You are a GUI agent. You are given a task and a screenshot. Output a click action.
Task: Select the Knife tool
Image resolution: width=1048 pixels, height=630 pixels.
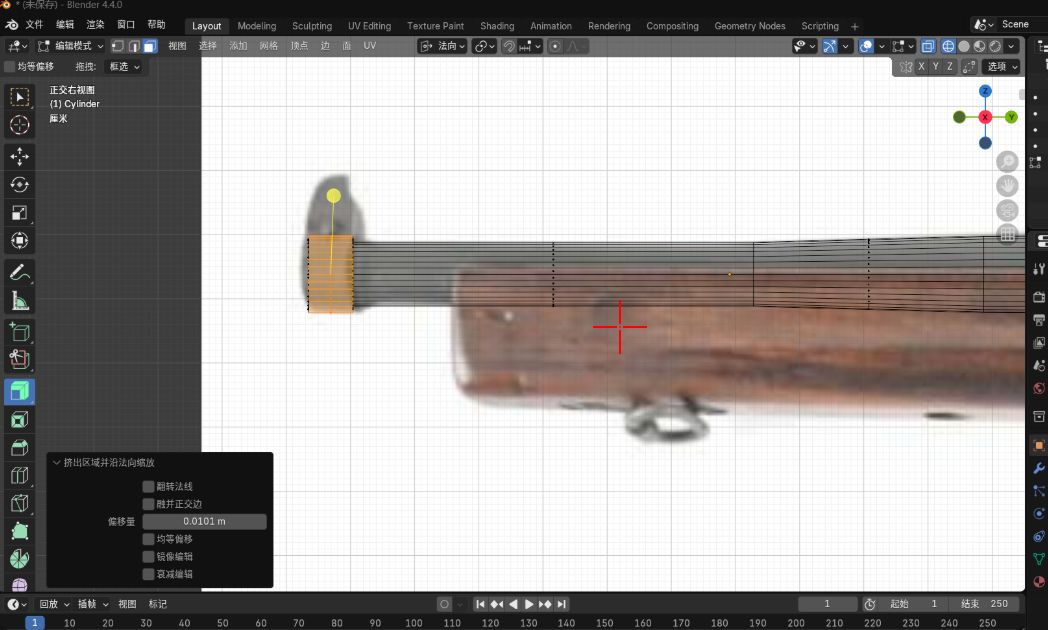[19, 504]
